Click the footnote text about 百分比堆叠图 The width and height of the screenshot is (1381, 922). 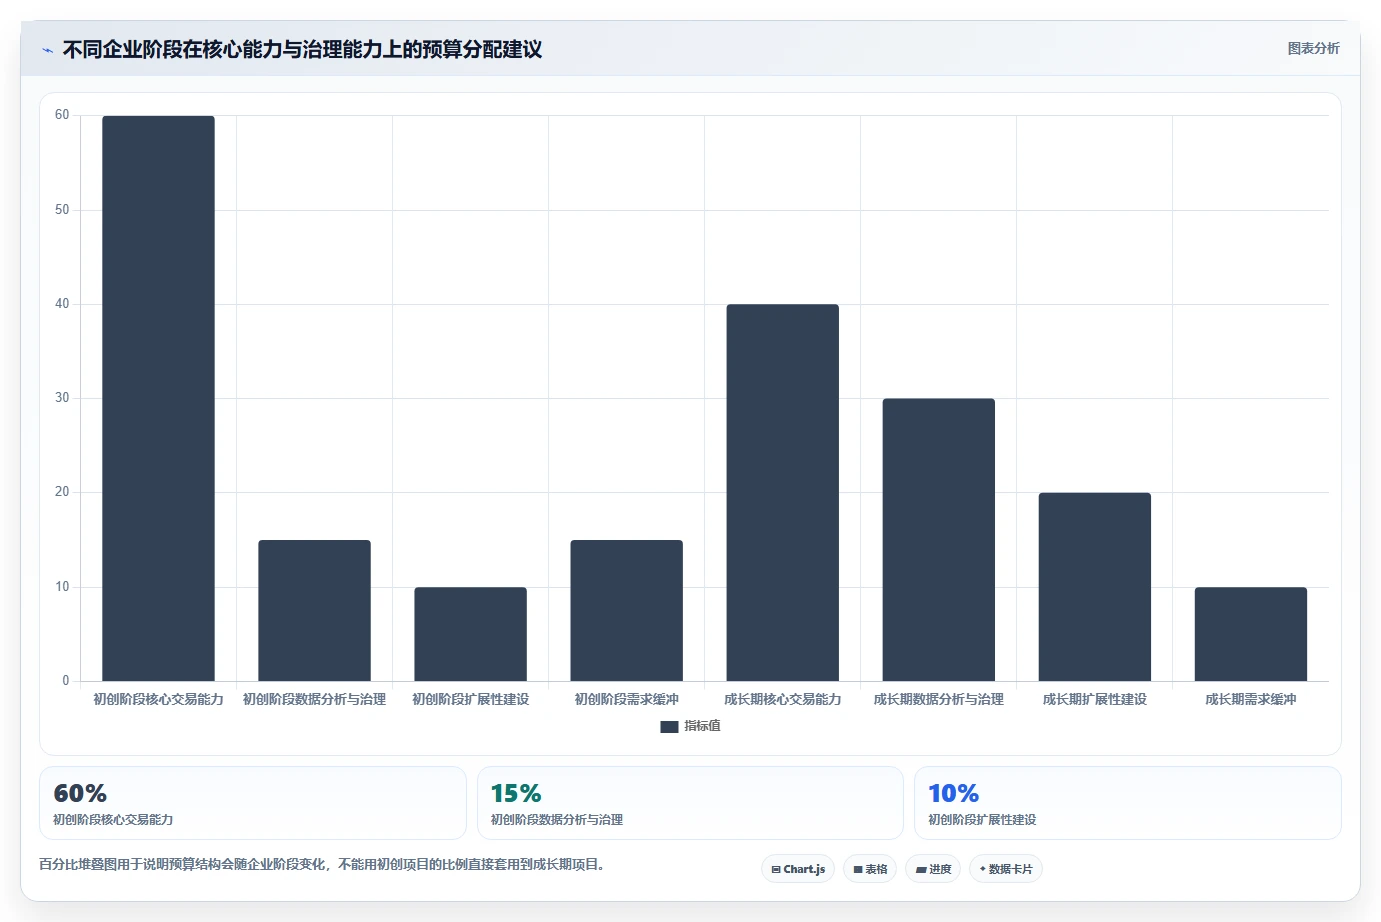tap(324, 864)
